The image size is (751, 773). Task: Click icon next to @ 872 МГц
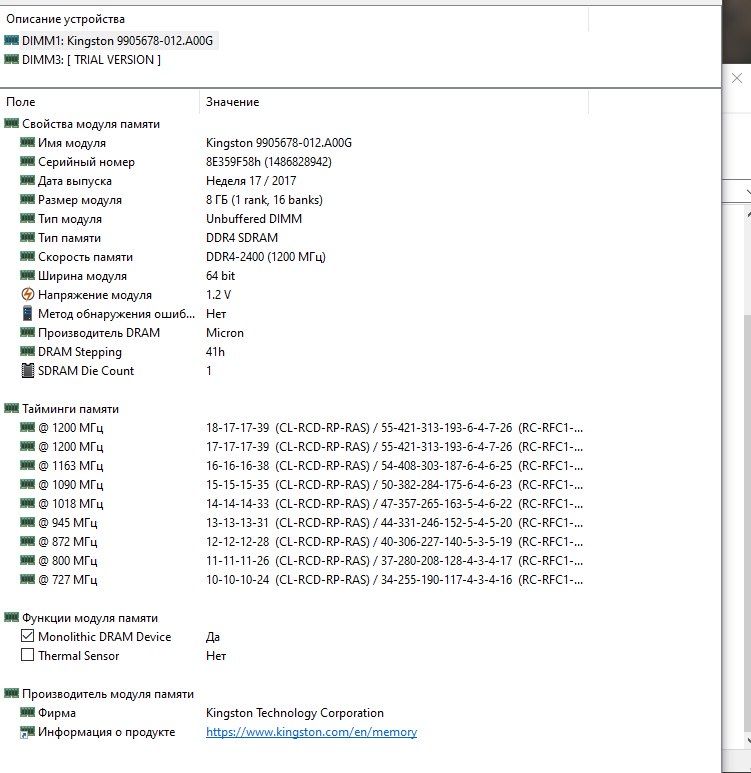pos(28,541)
